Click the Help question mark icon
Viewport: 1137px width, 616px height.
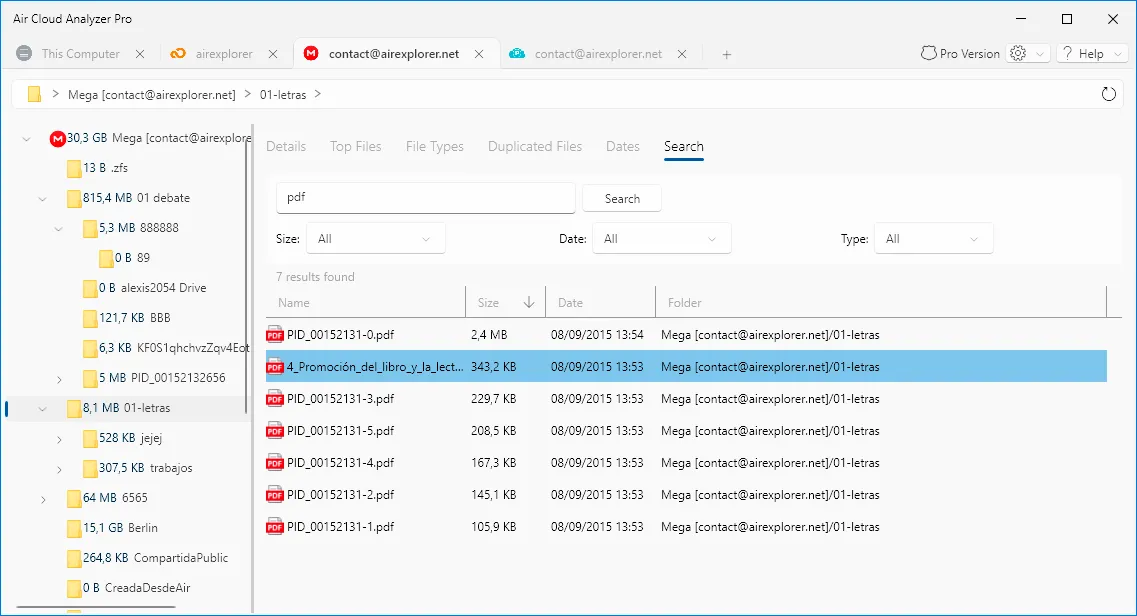(1067, 54)
